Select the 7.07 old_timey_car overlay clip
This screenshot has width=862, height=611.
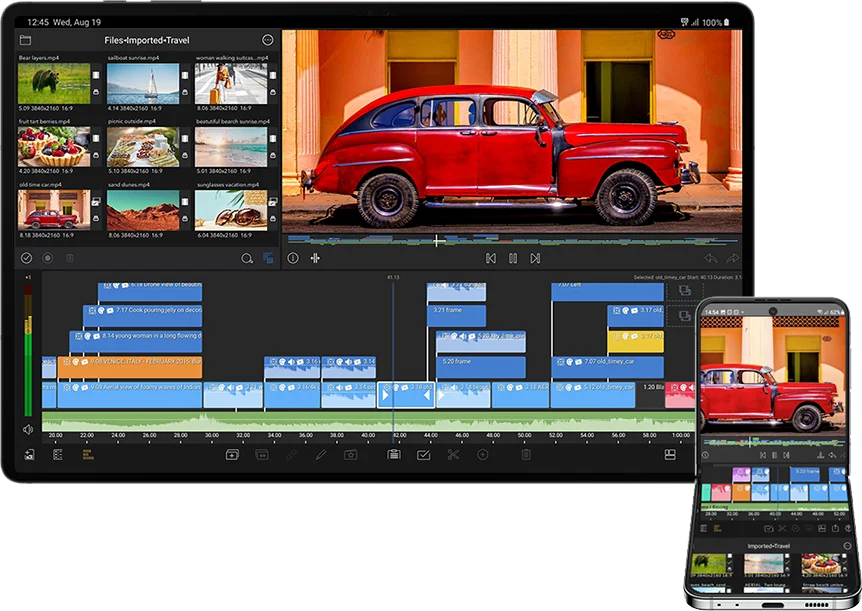[x=607, y=367]
